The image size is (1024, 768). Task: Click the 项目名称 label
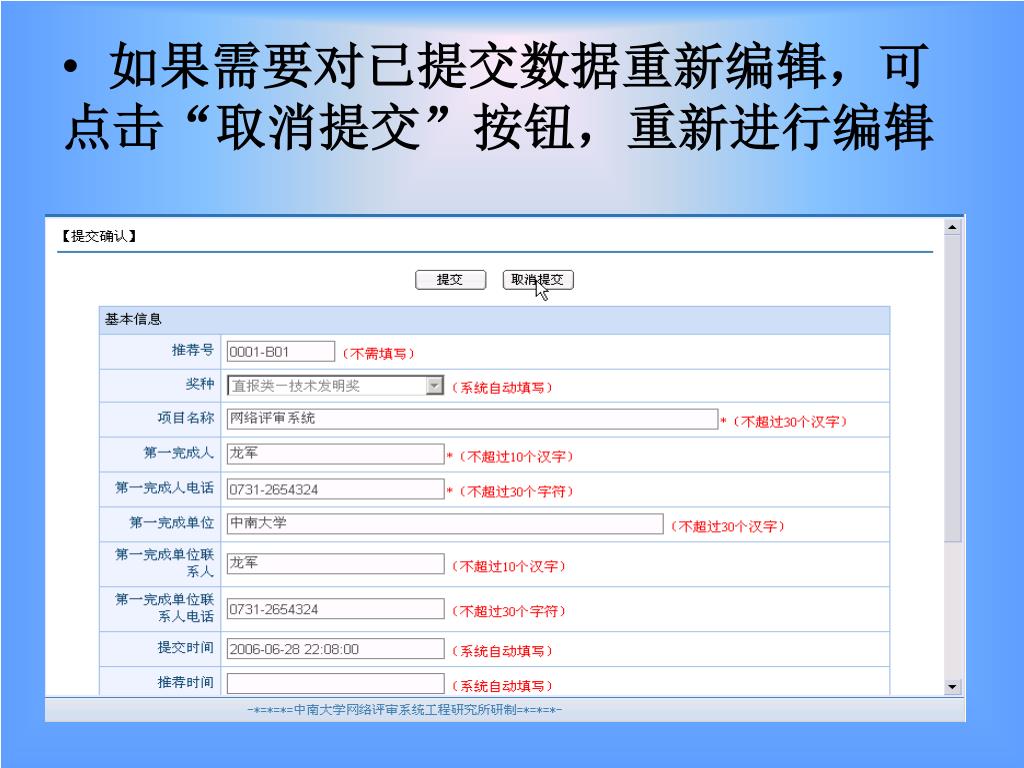click(x=185, y=418)
